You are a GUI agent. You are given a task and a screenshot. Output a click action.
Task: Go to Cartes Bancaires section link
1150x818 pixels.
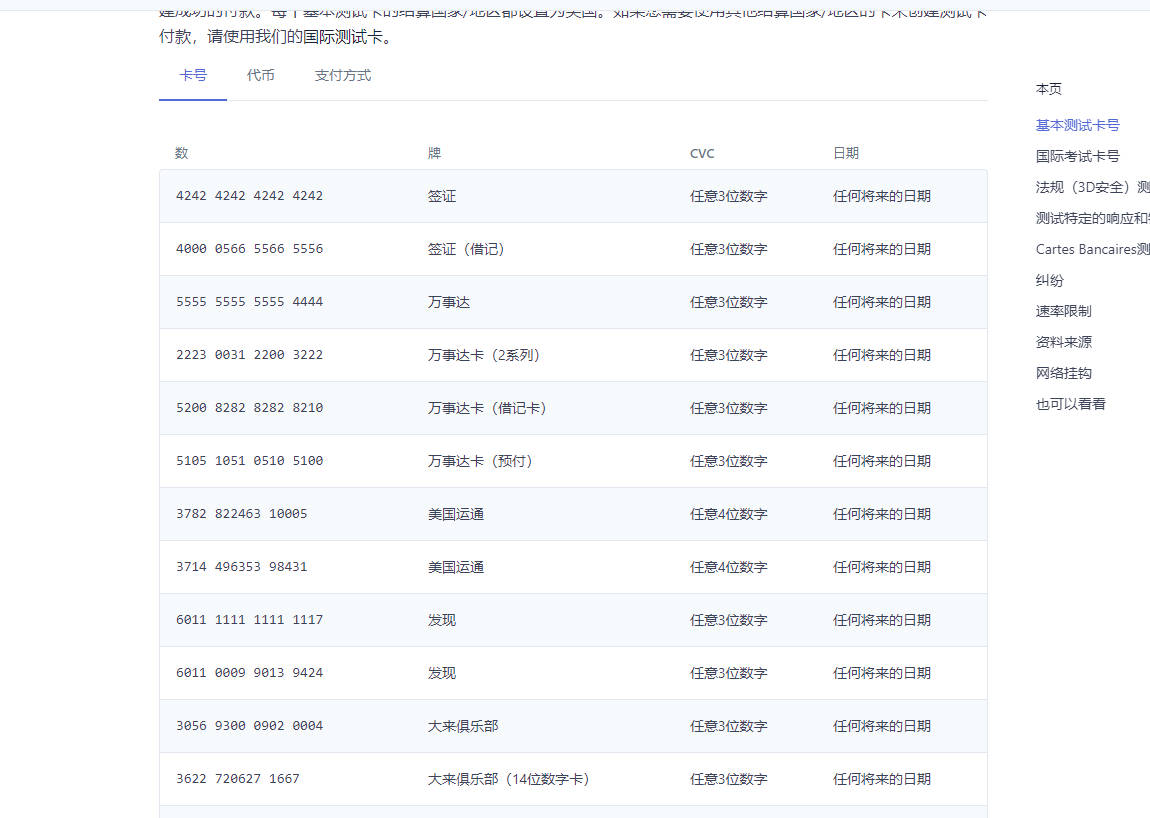tap(1093, 249)
